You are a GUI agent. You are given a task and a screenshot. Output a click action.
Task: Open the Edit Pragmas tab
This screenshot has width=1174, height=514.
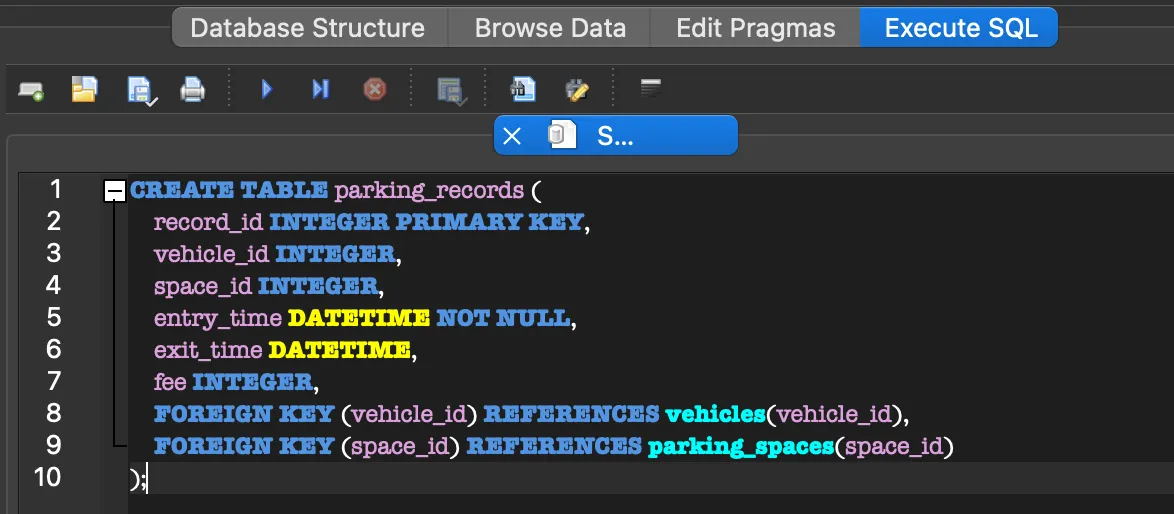(x=755, y=28)
